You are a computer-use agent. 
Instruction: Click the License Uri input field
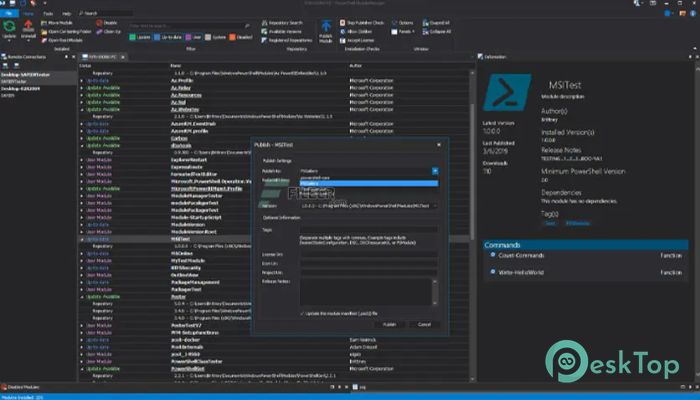point(369,254)
